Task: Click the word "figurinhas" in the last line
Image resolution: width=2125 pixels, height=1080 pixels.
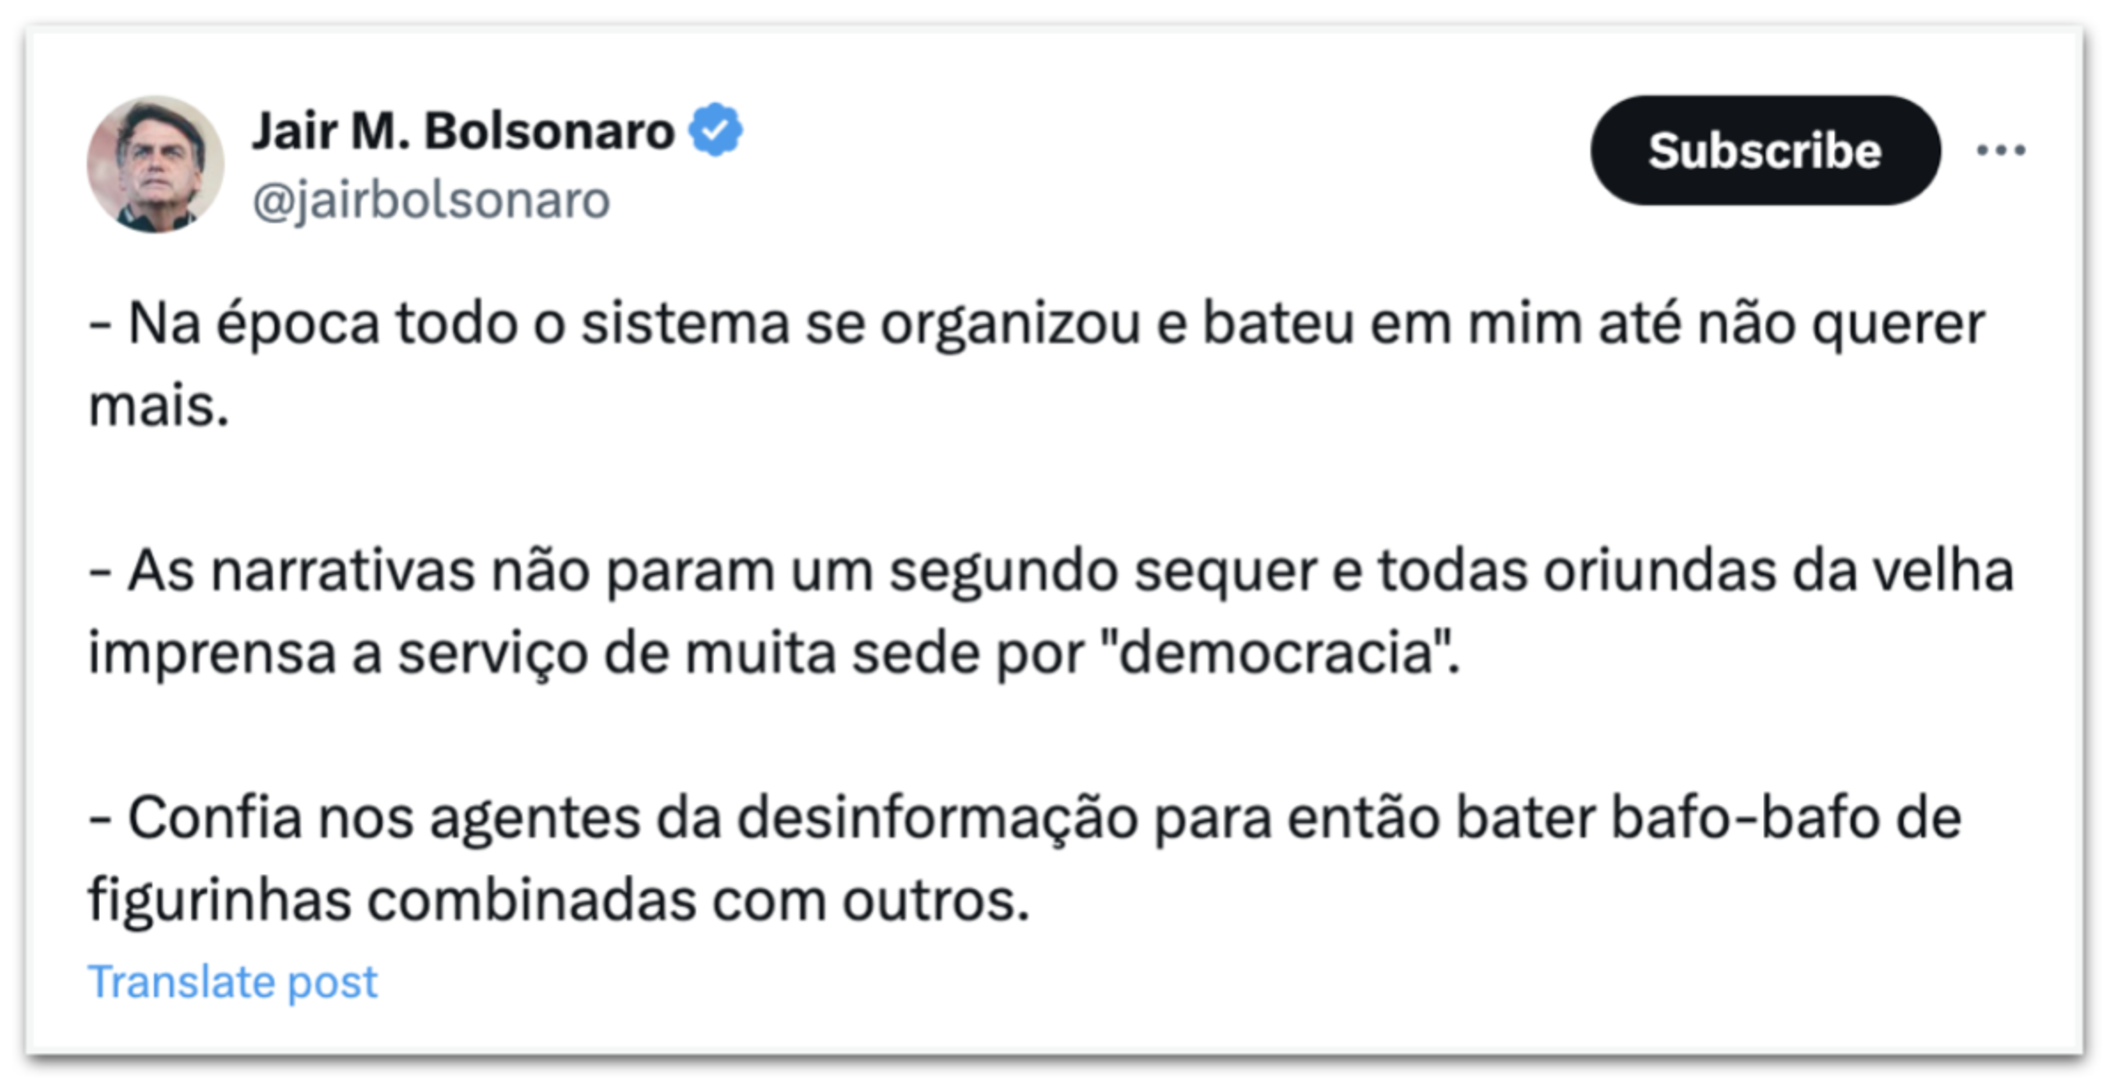Action: click(x=220, y=900)
